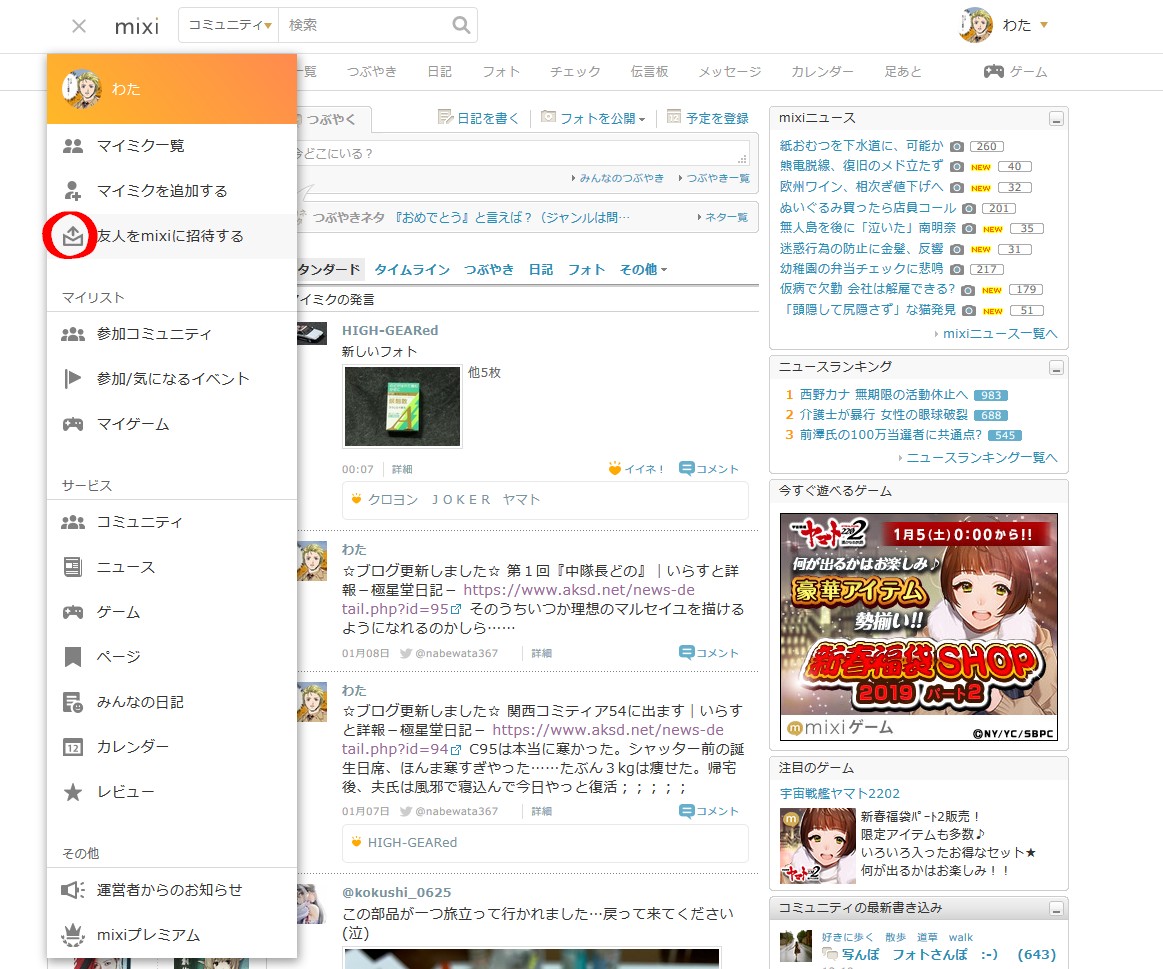
Task: Click the わた profile avatar in header
Action: point(975,24)
